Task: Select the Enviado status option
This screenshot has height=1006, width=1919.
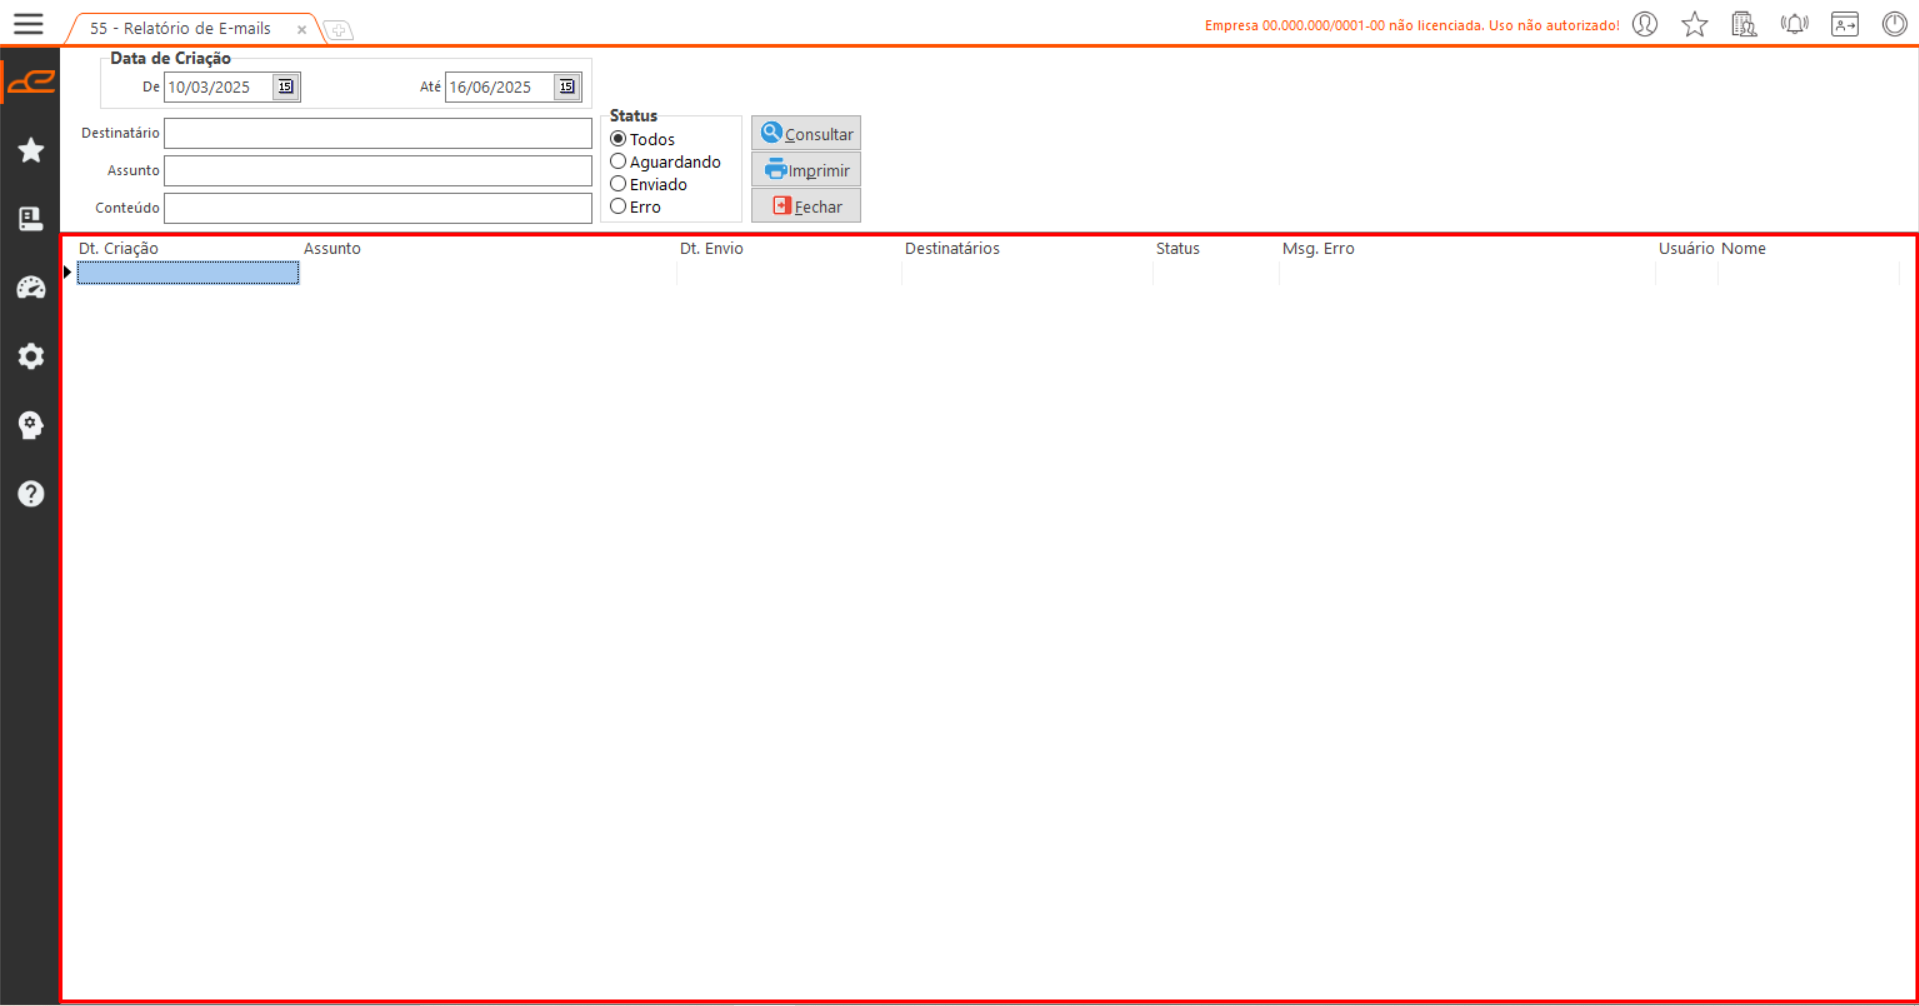Action: tap(619, 184)
